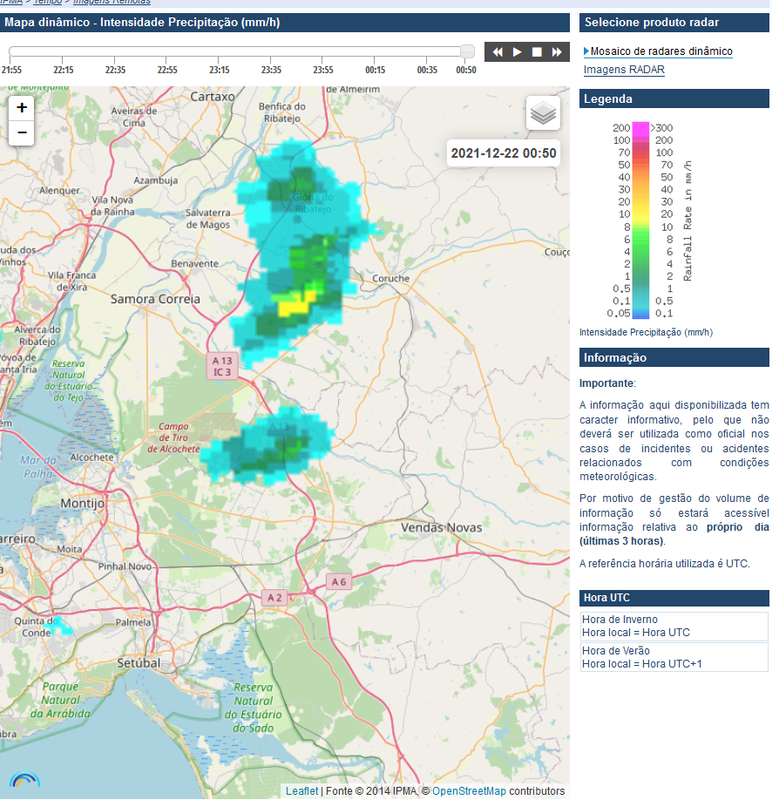Jump to the 23:55 timeline tick

click(x=323, y=70)
